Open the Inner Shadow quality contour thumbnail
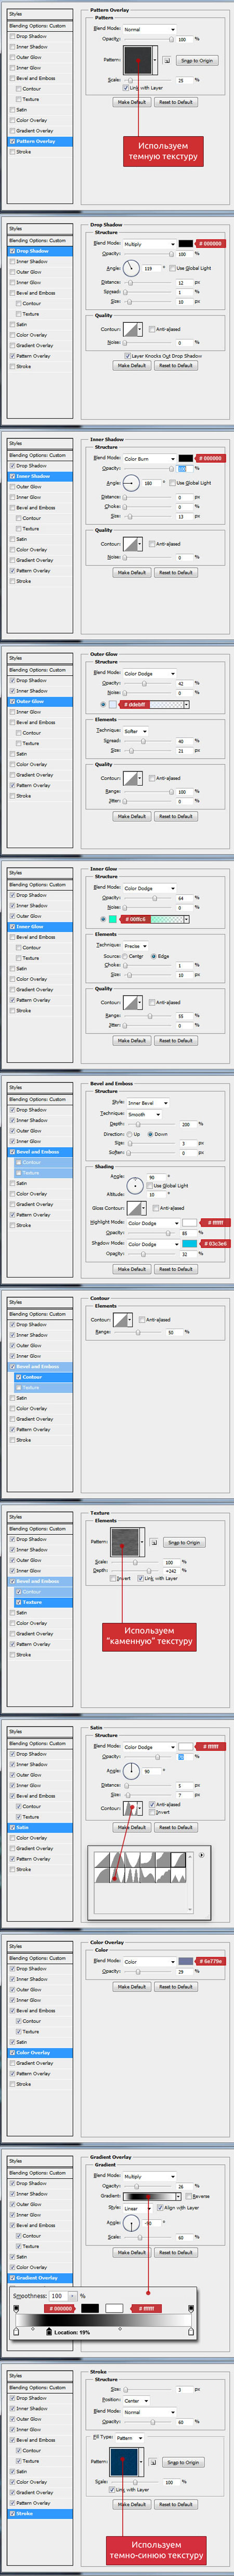 (x=132, y=544)
